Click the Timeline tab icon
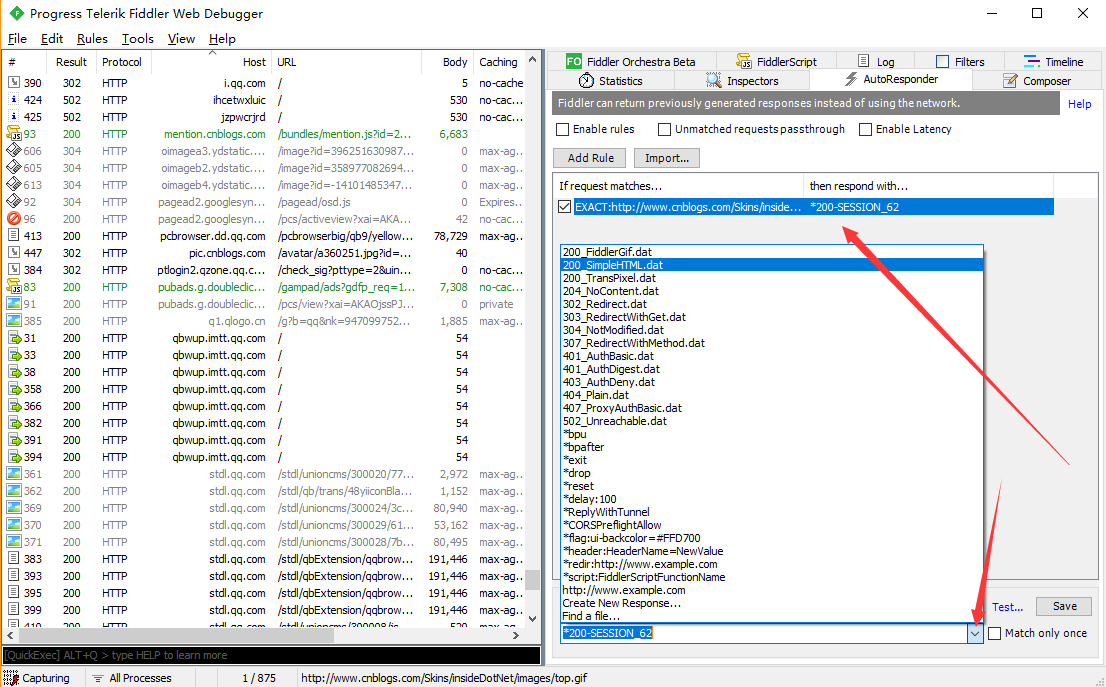Screen dimensions: 1106x687 tap(1032, 62)
